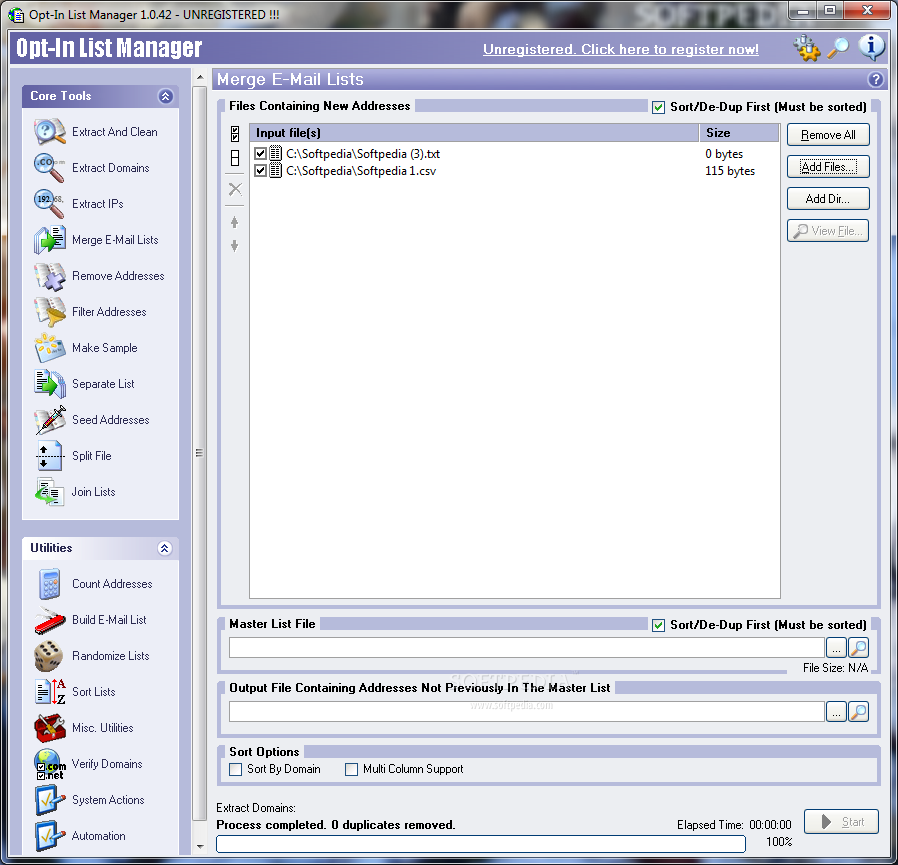Click the magnifier search icon in header
The height and width of the screenshot is (865, 898).
click(x=838, y=48)
